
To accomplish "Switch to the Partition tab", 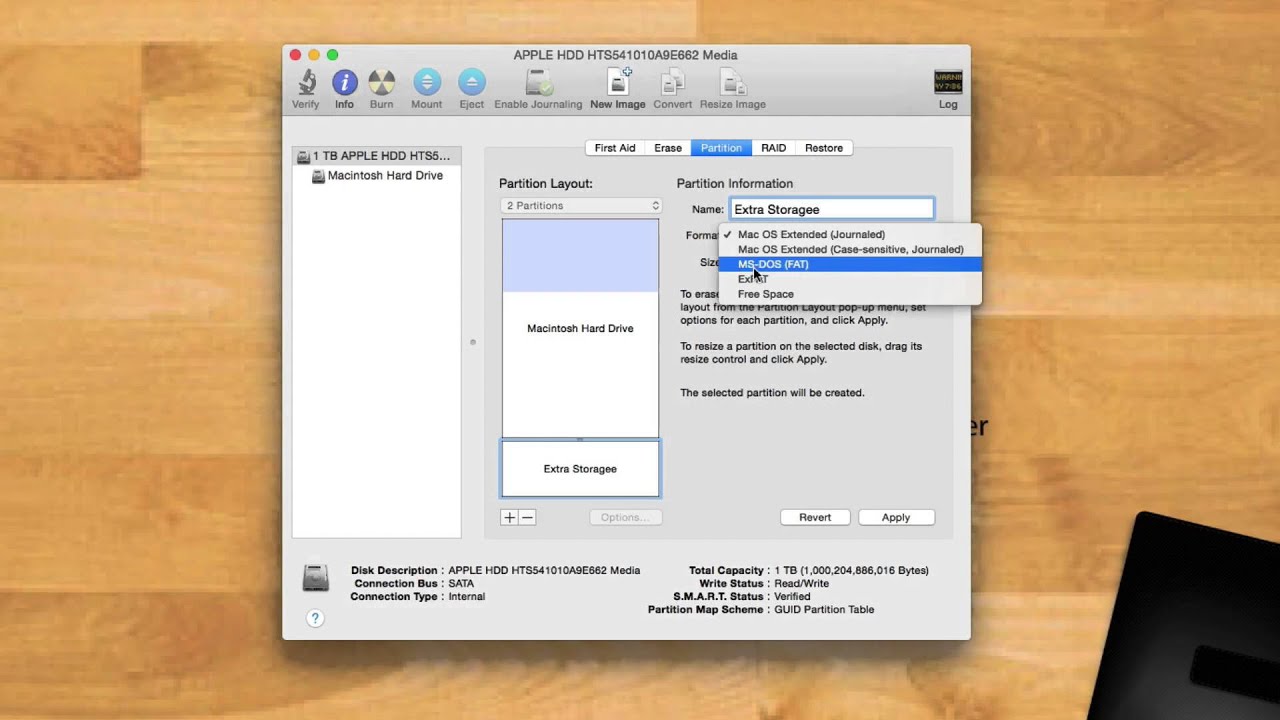I will coord(721,148).
